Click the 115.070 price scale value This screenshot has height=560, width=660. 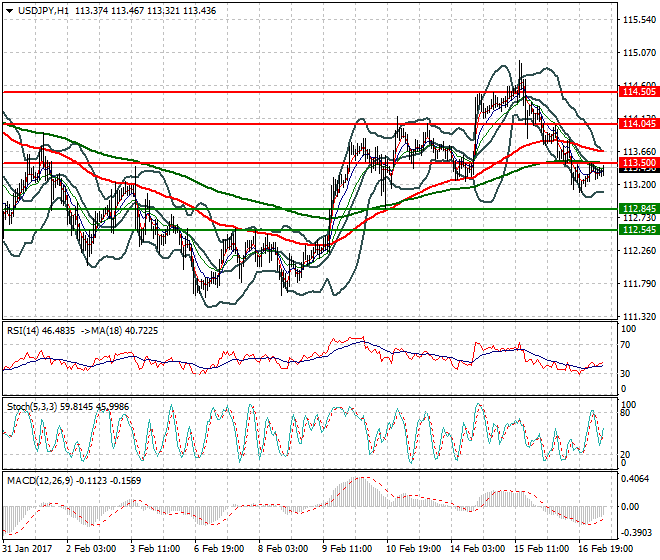[x=639, y=53]
